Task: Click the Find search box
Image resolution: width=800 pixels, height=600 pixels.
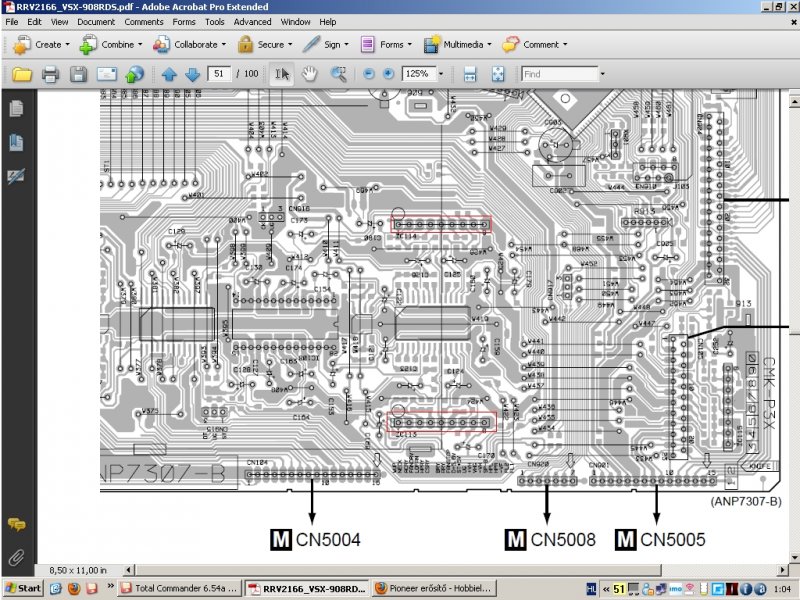Action: click(x=560, y=74)
